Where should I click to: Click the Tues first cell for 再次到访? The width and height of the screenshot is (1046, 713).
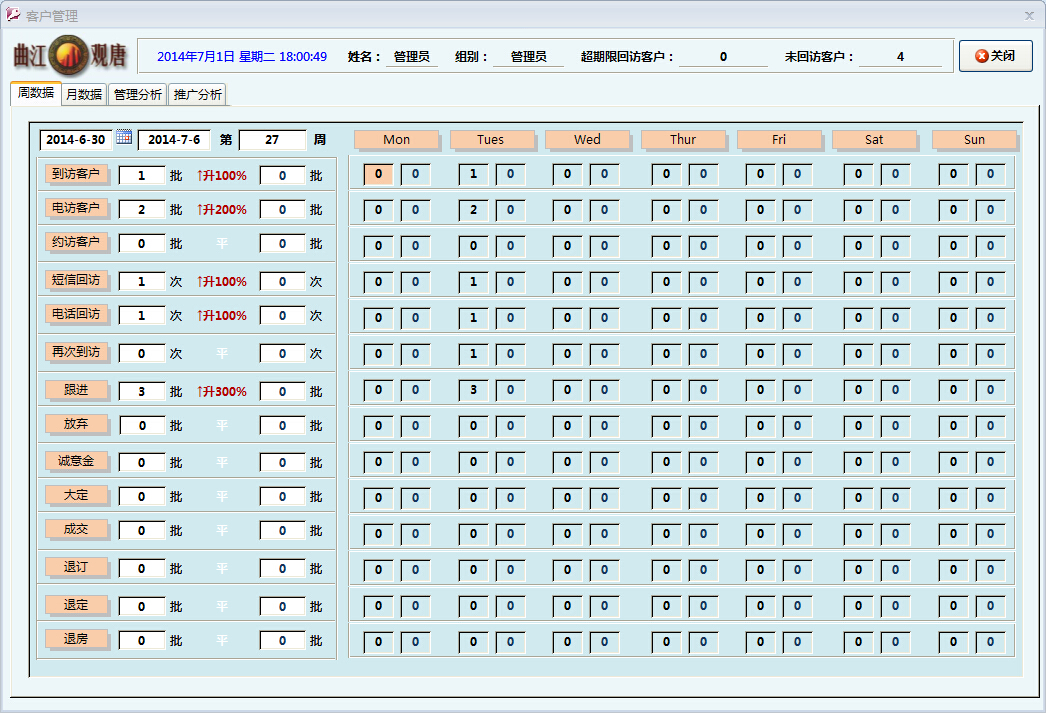click(x=474, y=354)
